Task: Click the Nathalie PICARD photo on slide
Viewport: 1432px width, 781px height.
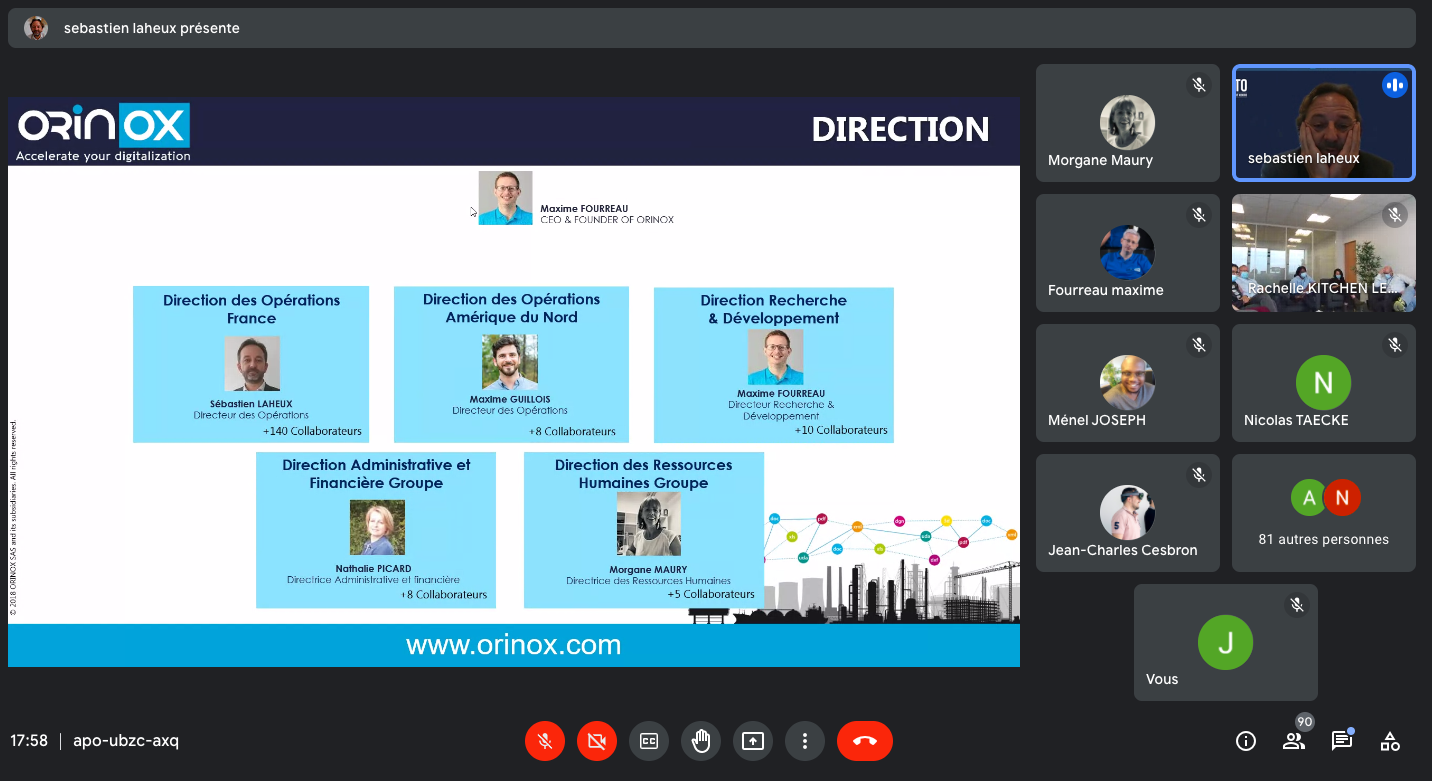Action: pyautogui.click(x=377, y=527)
